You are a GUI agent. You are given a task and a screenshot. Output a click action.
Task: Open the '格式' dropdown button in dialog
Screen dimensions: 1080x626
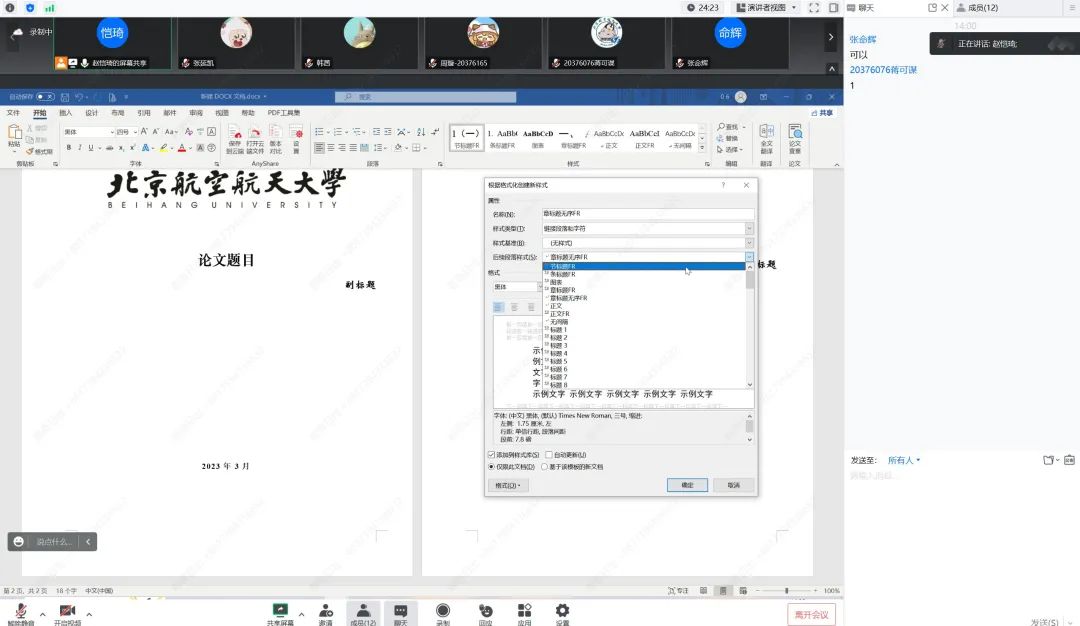click(x=508, y=486)
